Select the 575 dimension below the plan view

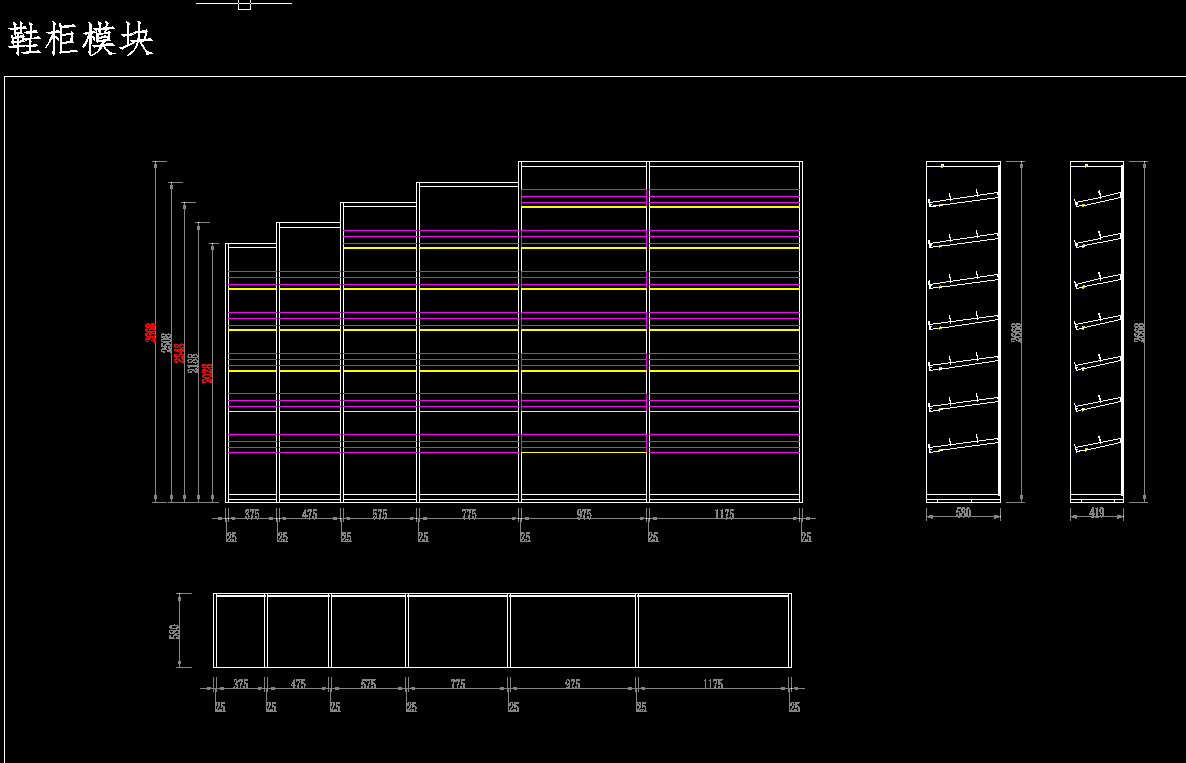[368, 685]
